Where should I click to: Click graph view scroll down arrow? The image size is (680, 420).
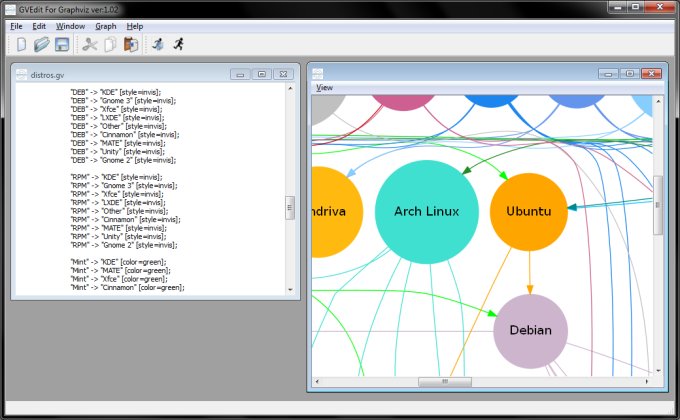point(658,371)
